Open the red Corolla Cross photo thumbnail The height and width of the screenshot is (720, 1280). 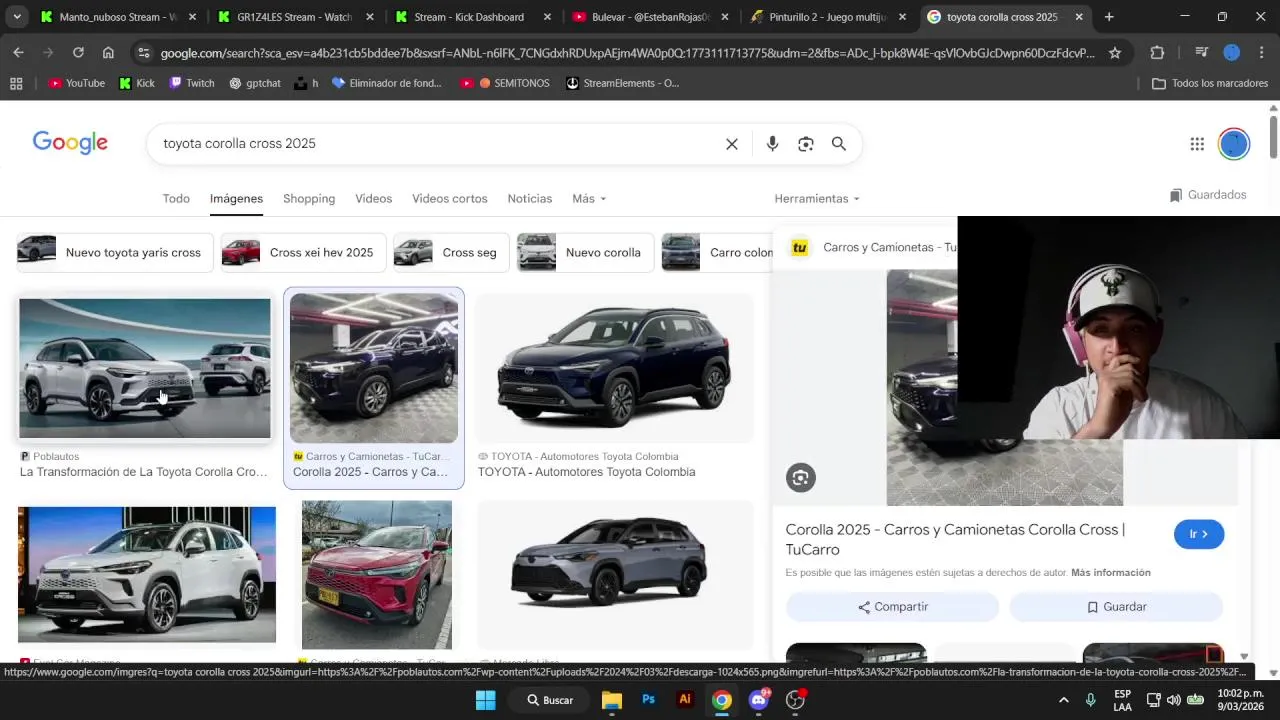click(x=377, y=575)
